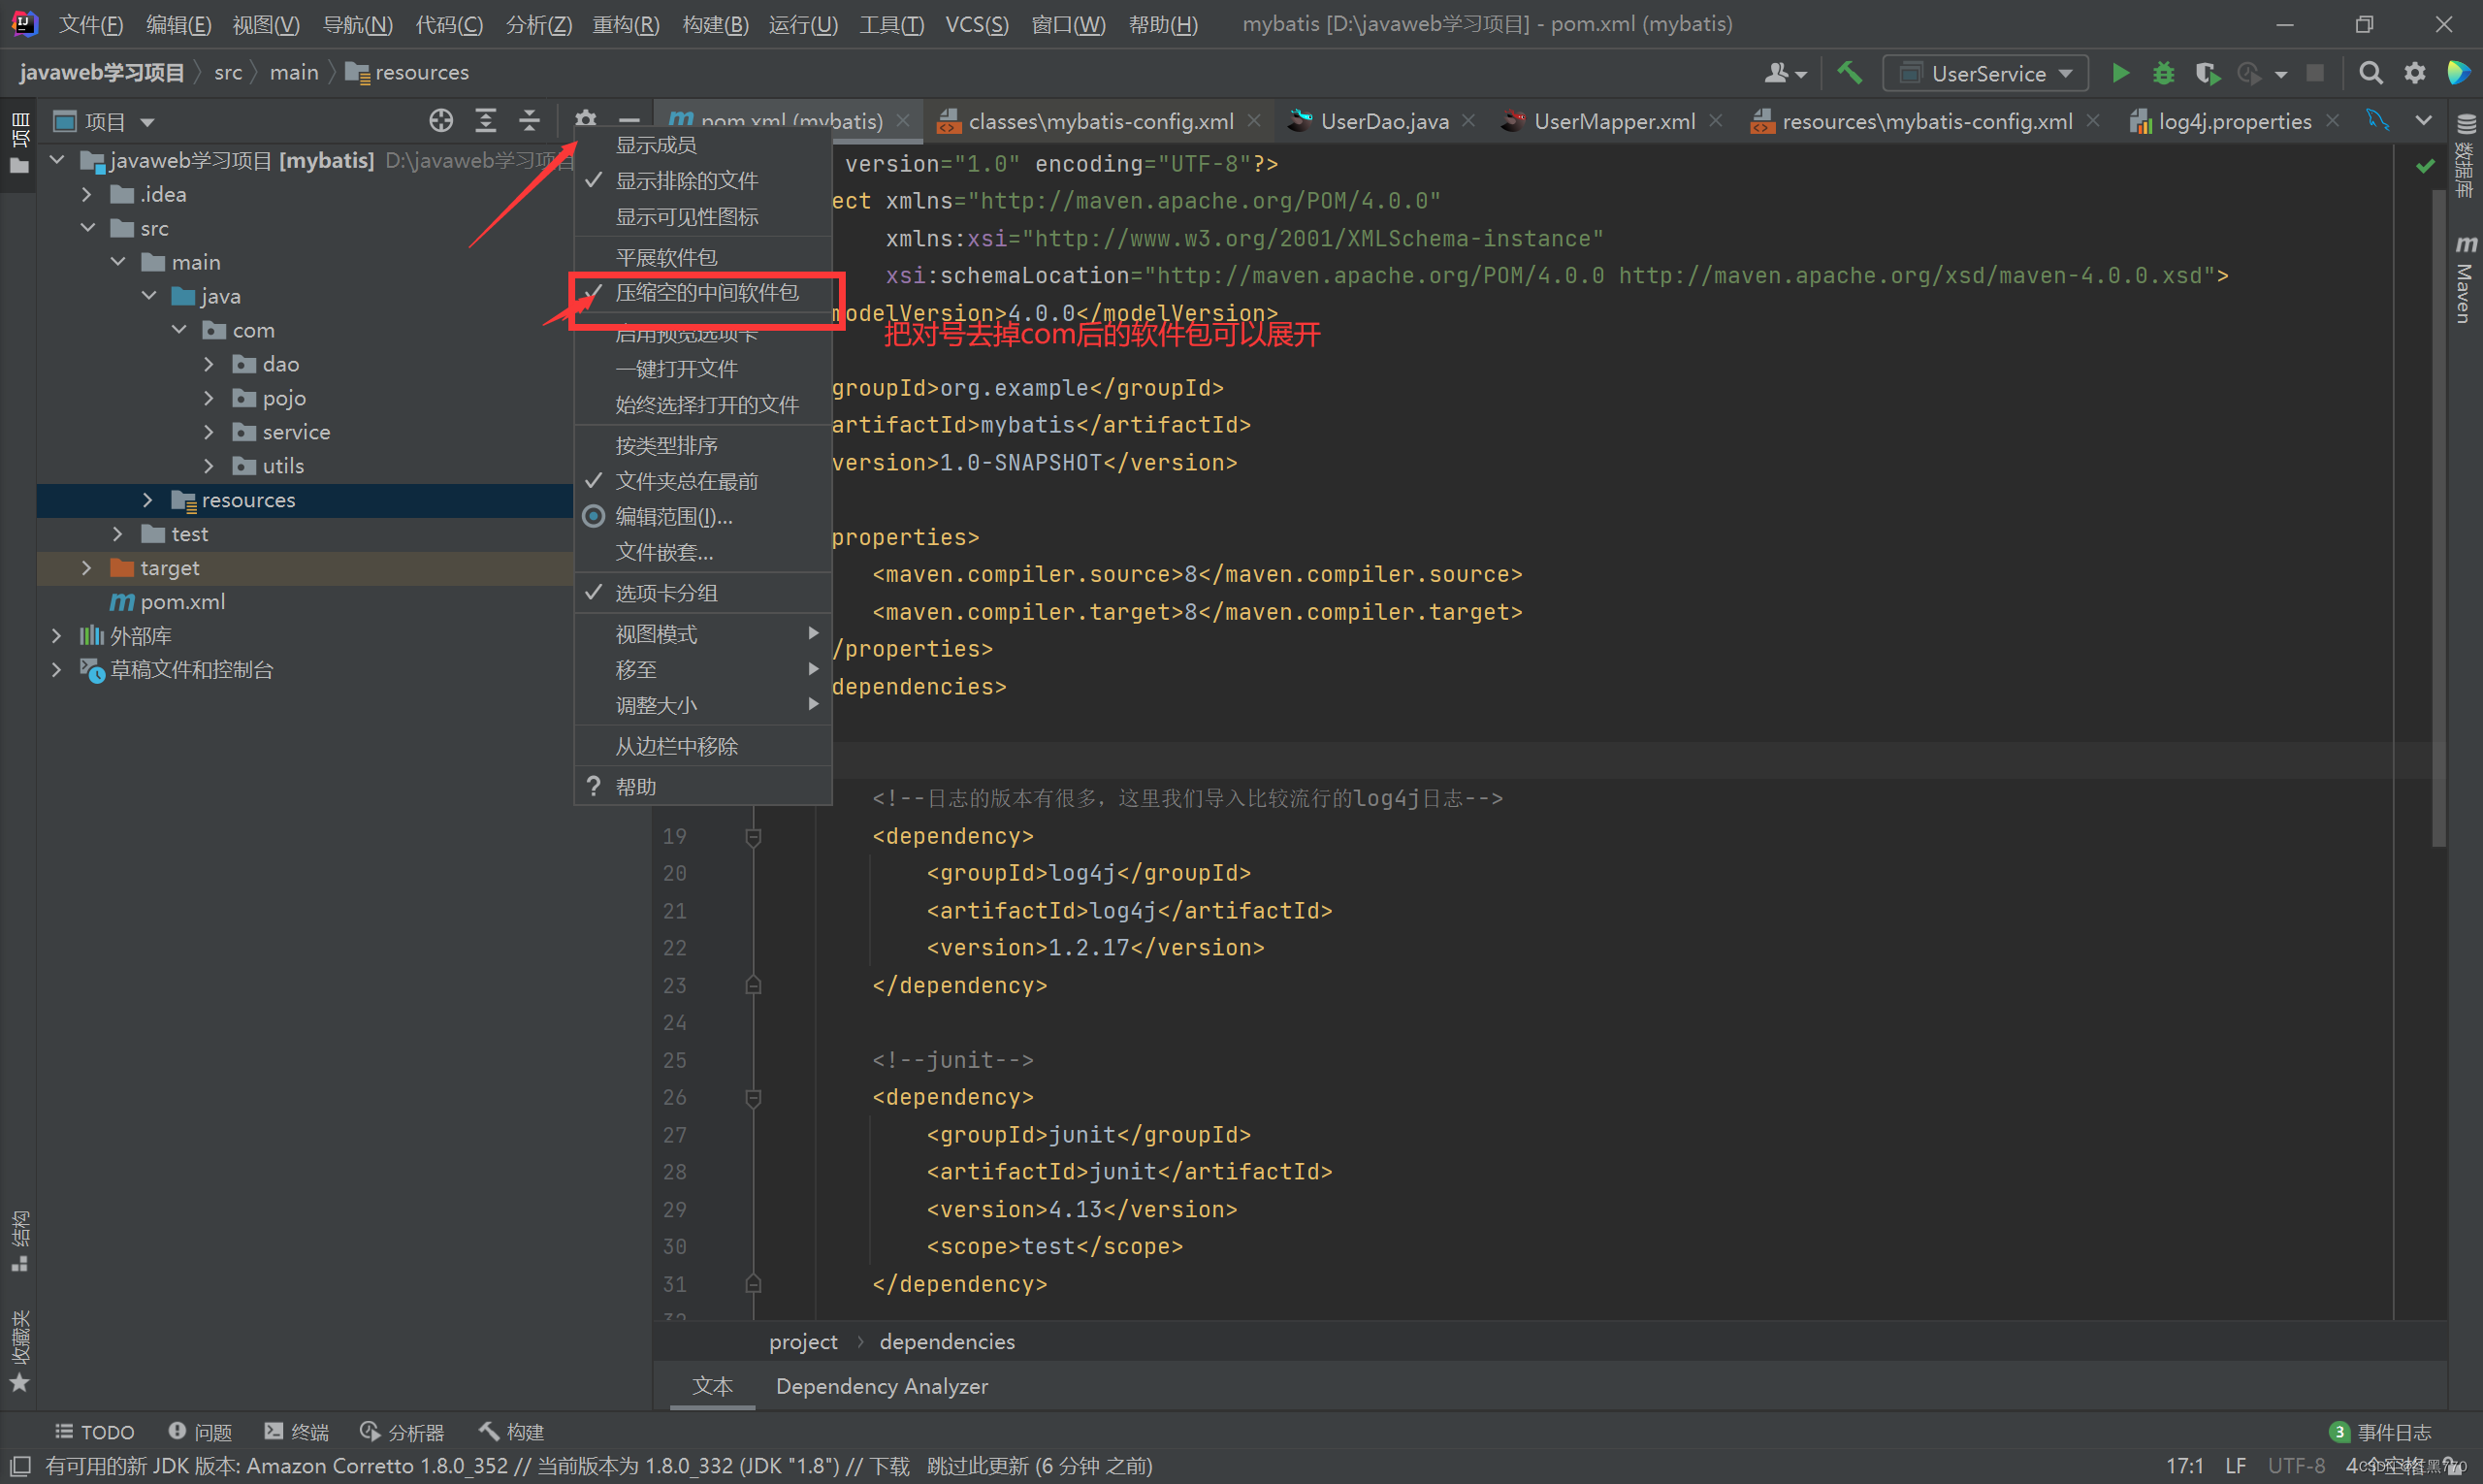Switch to the UserDao.java tab

click(1383, 121)
